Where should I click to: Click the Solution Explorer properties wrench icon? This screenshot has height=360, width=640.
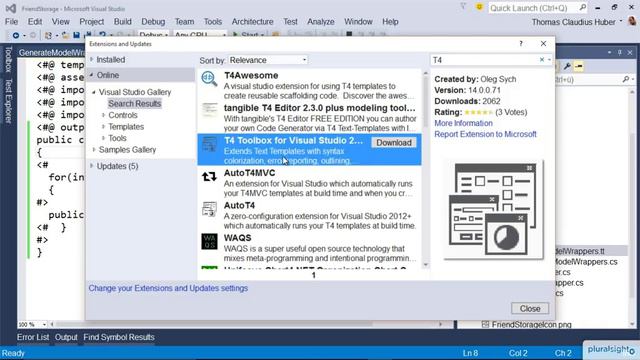567,66
